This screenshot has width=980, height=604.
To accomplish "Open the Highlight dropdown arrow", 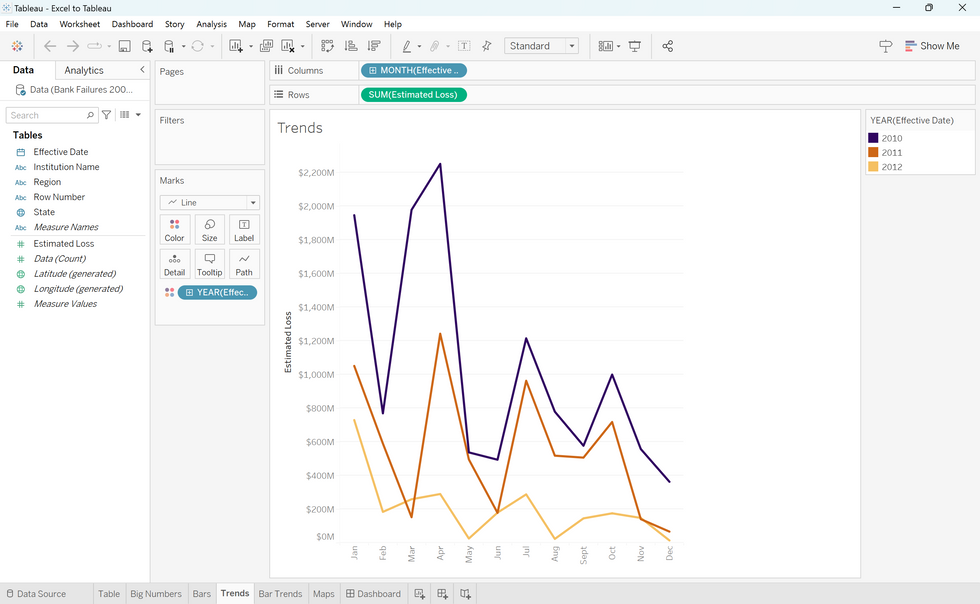I will click(419, 46).
